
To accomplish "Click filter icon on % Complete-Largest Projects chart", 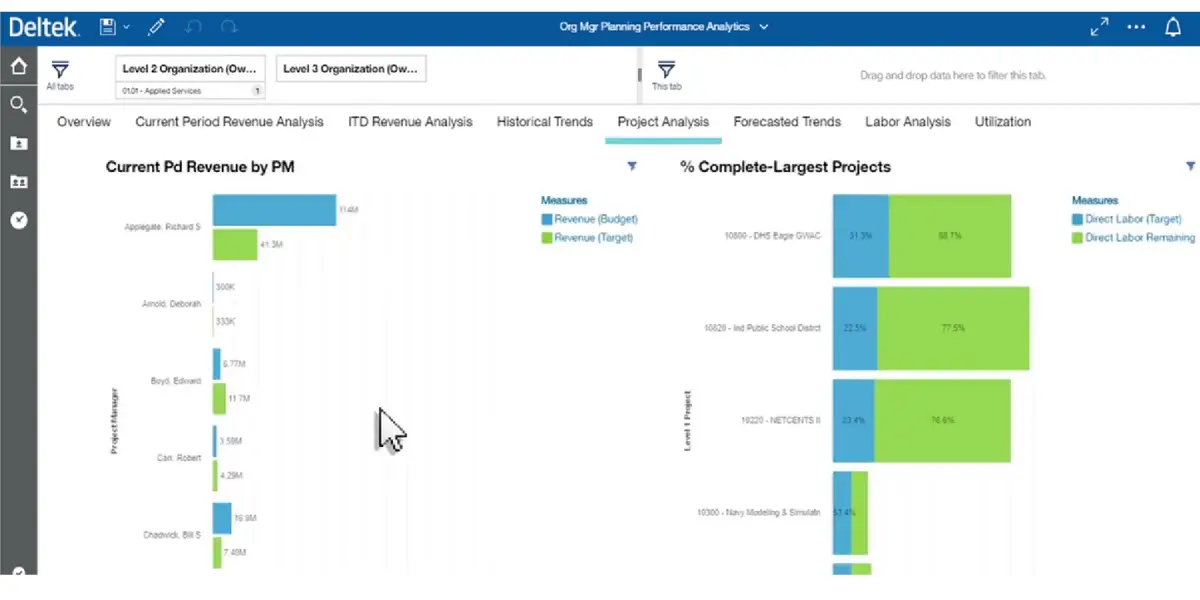I will tap(1190, 167).
